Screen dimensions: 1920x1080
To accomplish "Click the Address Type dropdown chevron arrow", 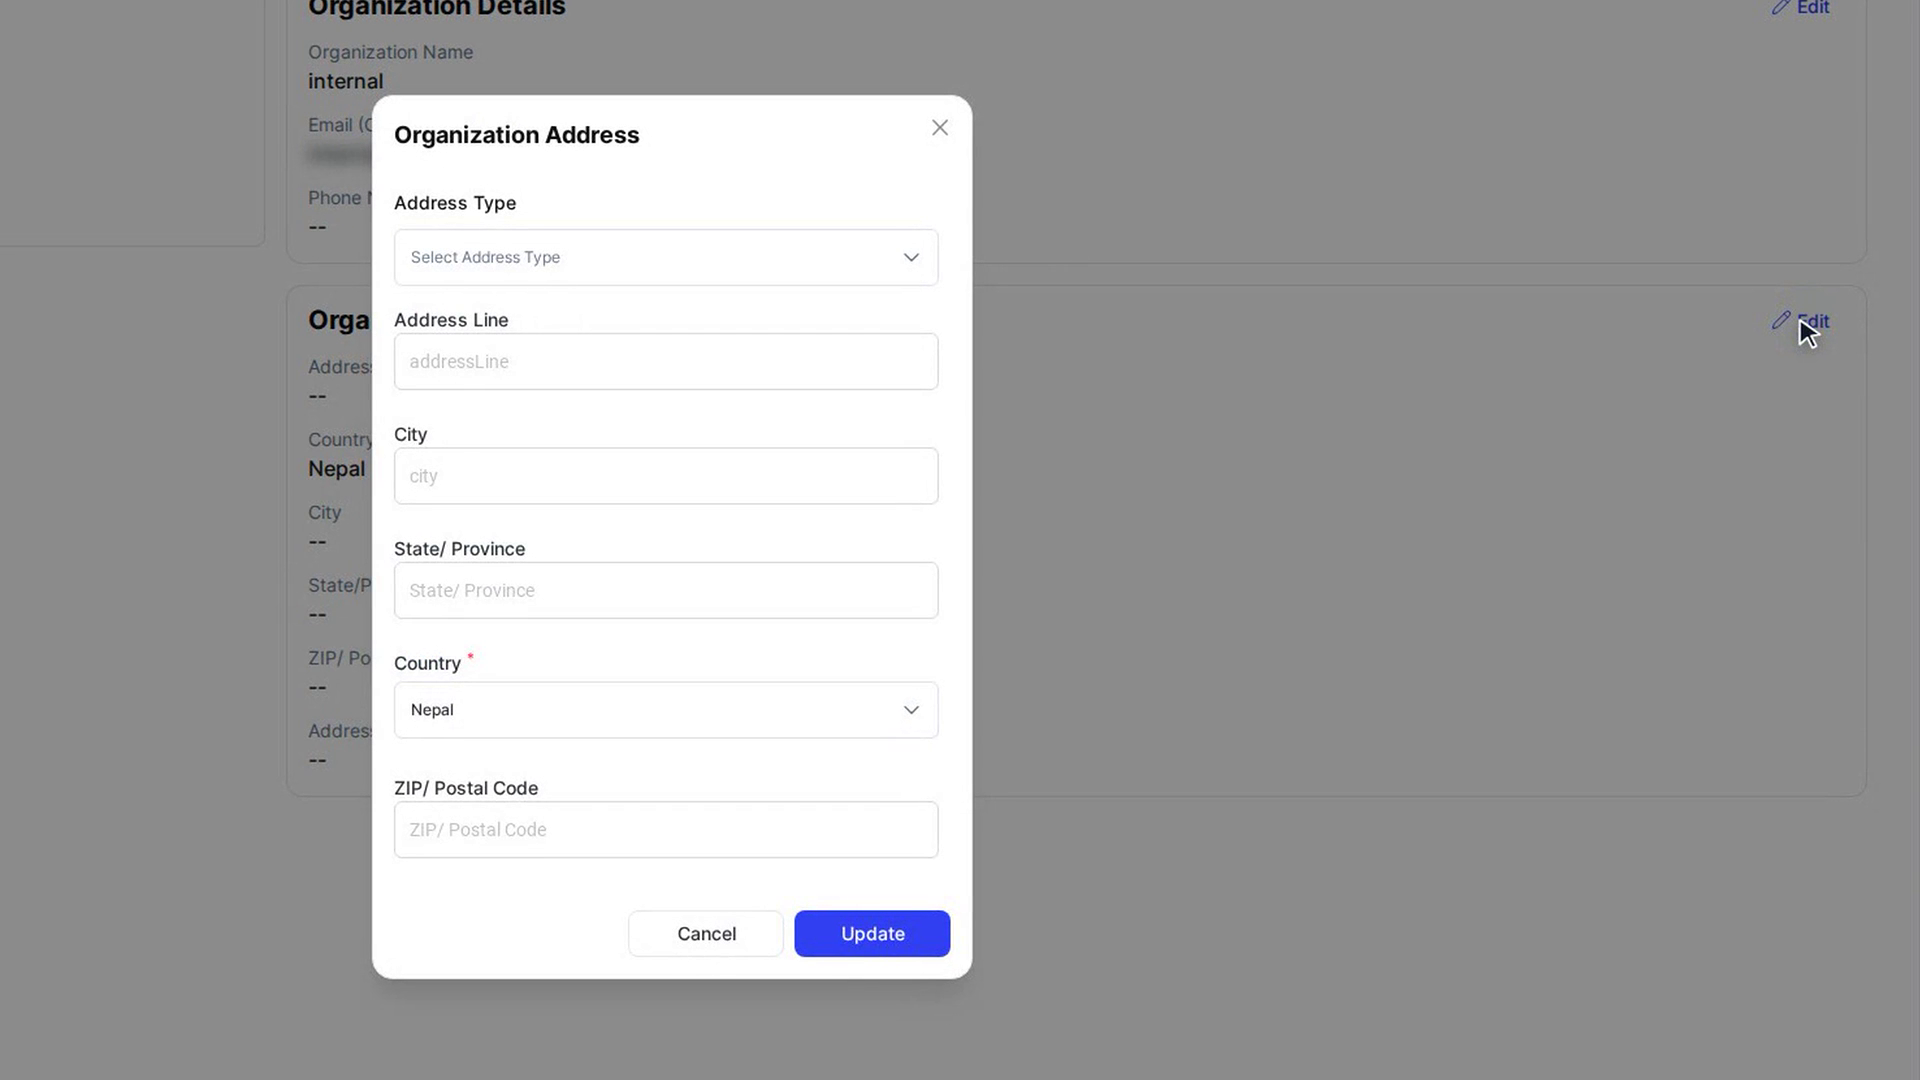I will (911, 257).
